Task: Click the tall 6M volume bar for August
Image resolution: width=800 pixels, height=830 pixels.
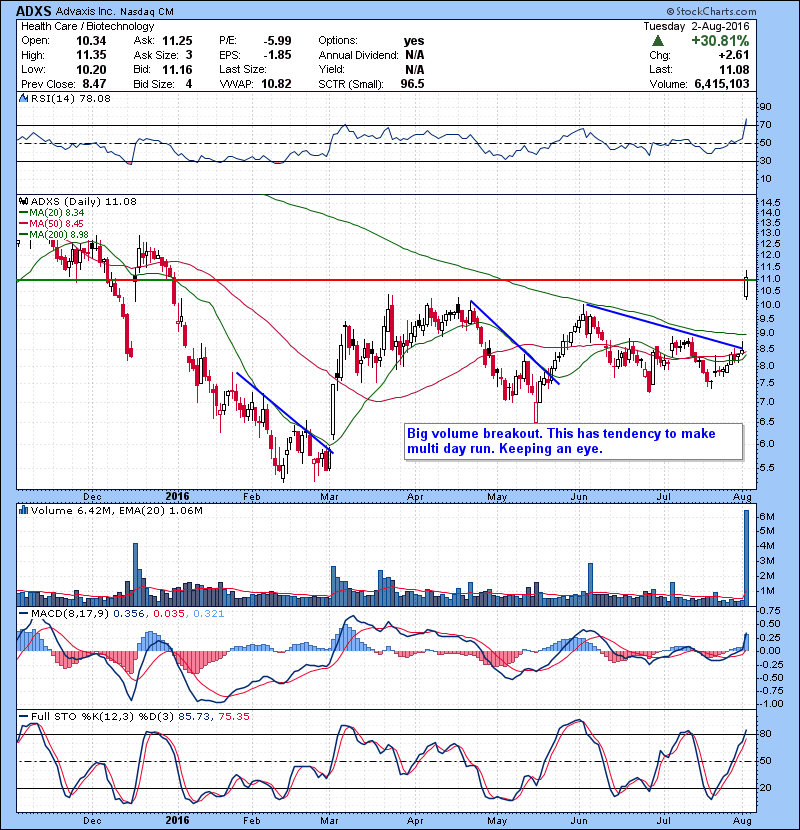Action: click(x=747, y=557)
